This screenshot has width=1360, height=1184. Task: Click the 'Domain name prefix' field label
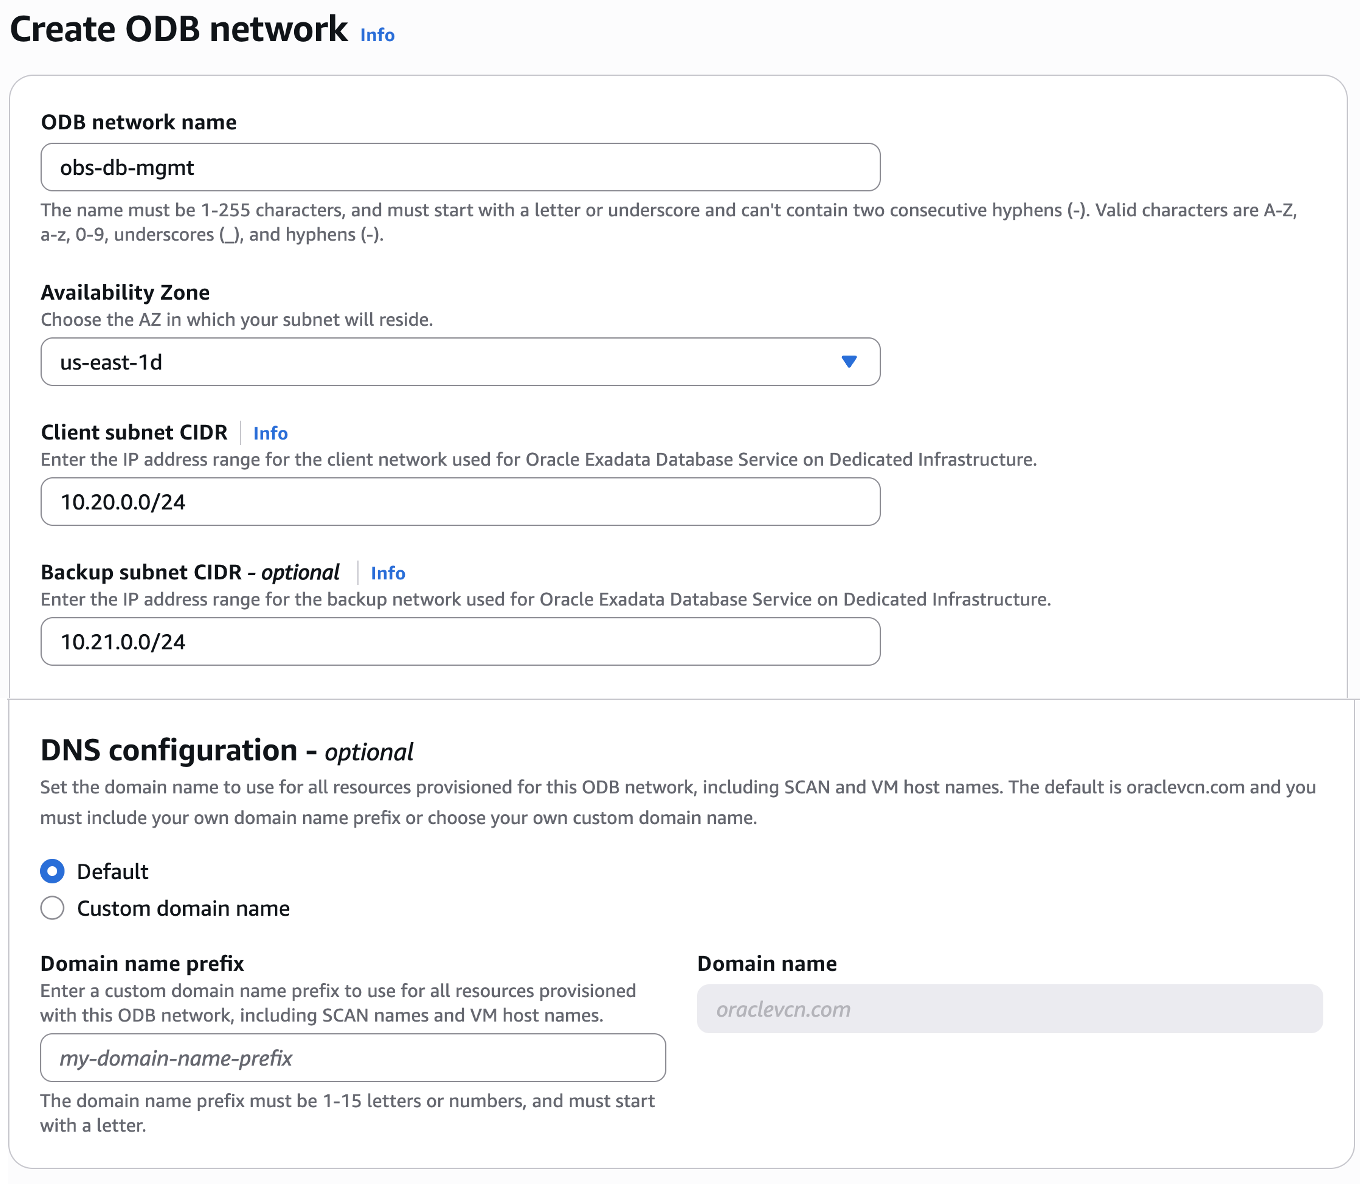click(142, 963)
